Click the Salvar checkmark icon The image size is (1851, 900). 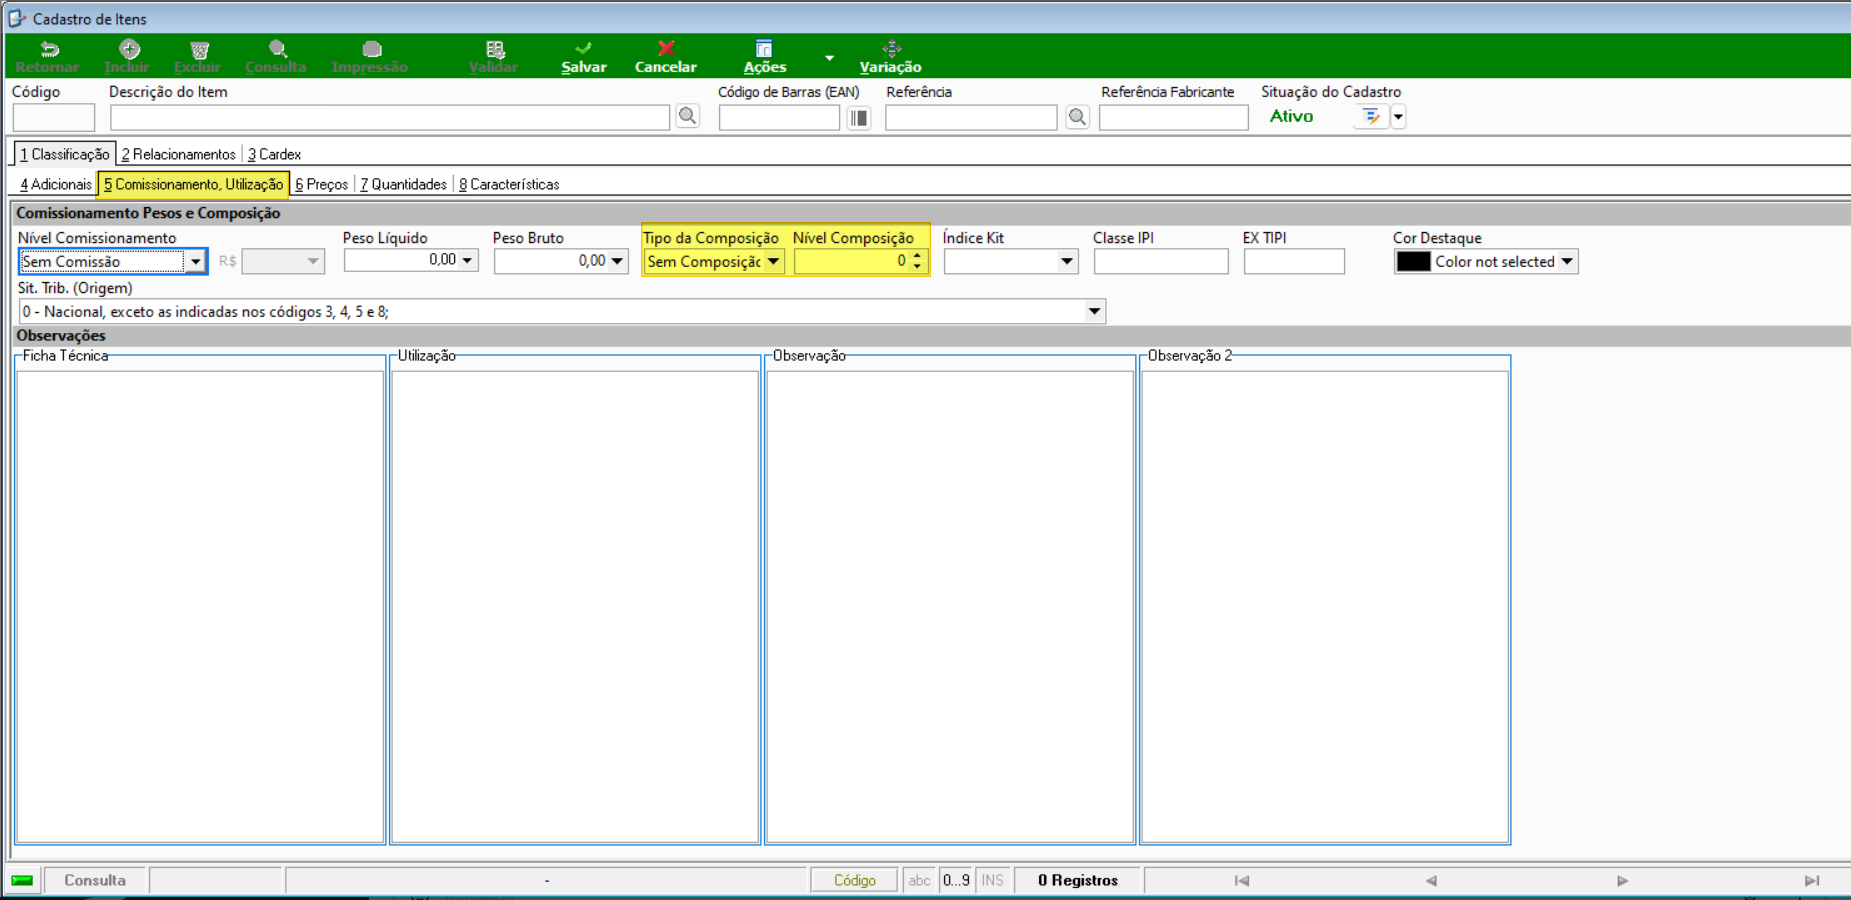(x=583, y=48)
